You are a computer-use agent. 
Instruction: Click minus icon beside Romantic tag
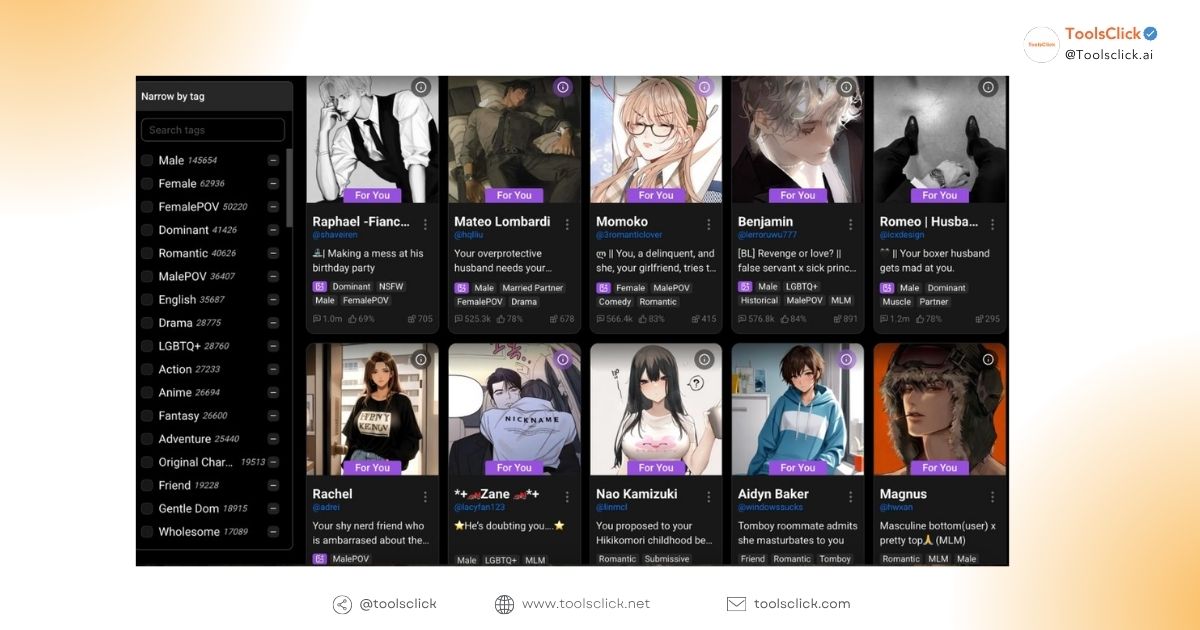tap(273, 253)
